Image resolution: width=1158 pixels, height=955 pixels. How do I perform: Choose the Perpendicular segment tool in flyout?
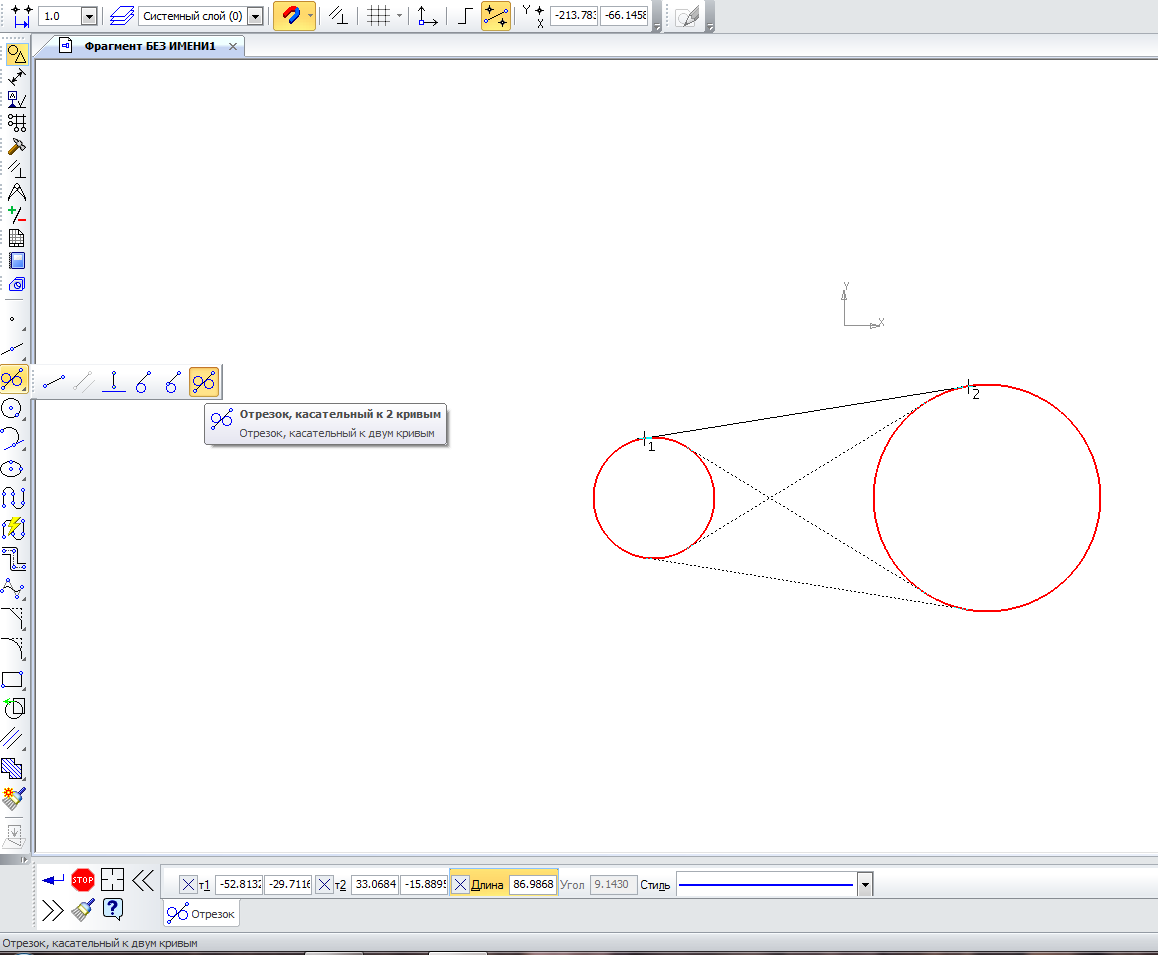[114, 382]
